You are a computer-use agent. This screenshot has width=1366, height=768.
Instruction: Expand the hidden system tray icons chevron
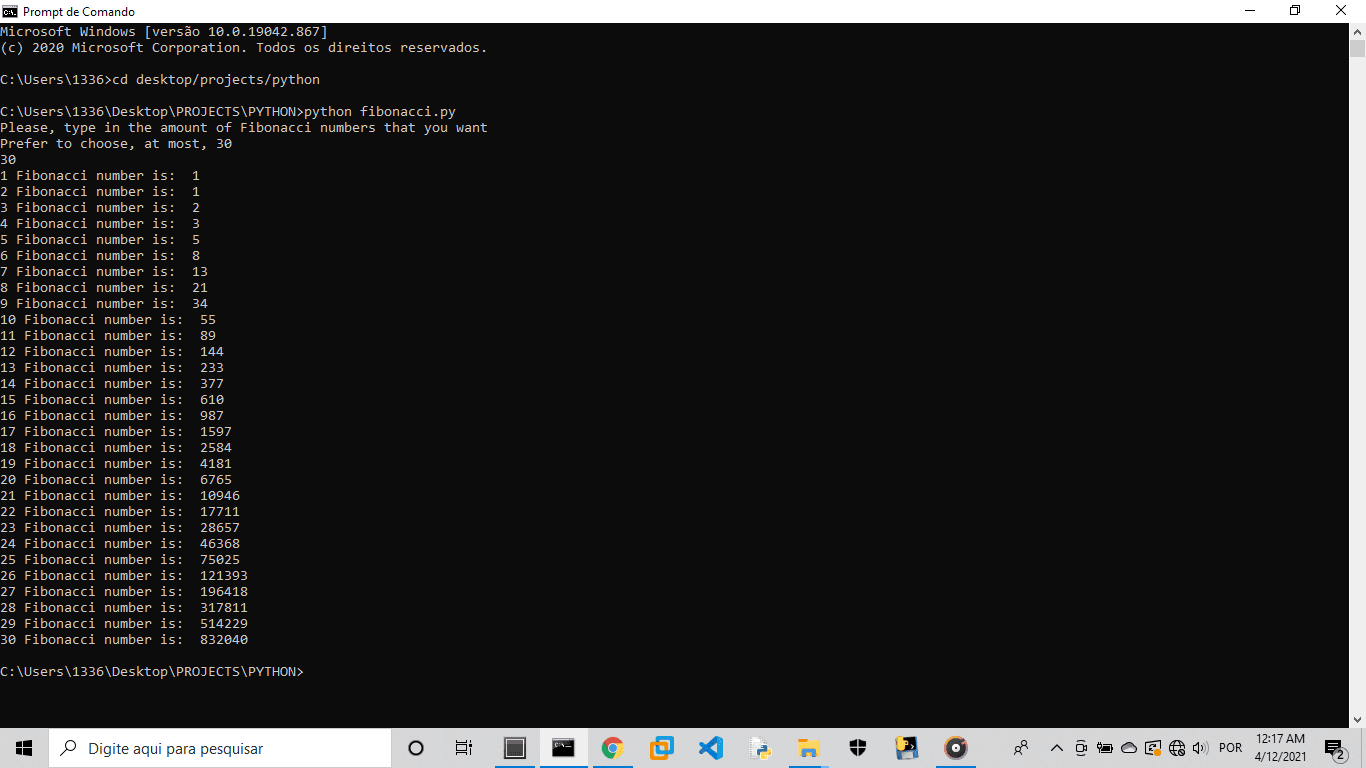click(x=1056, y=748)
